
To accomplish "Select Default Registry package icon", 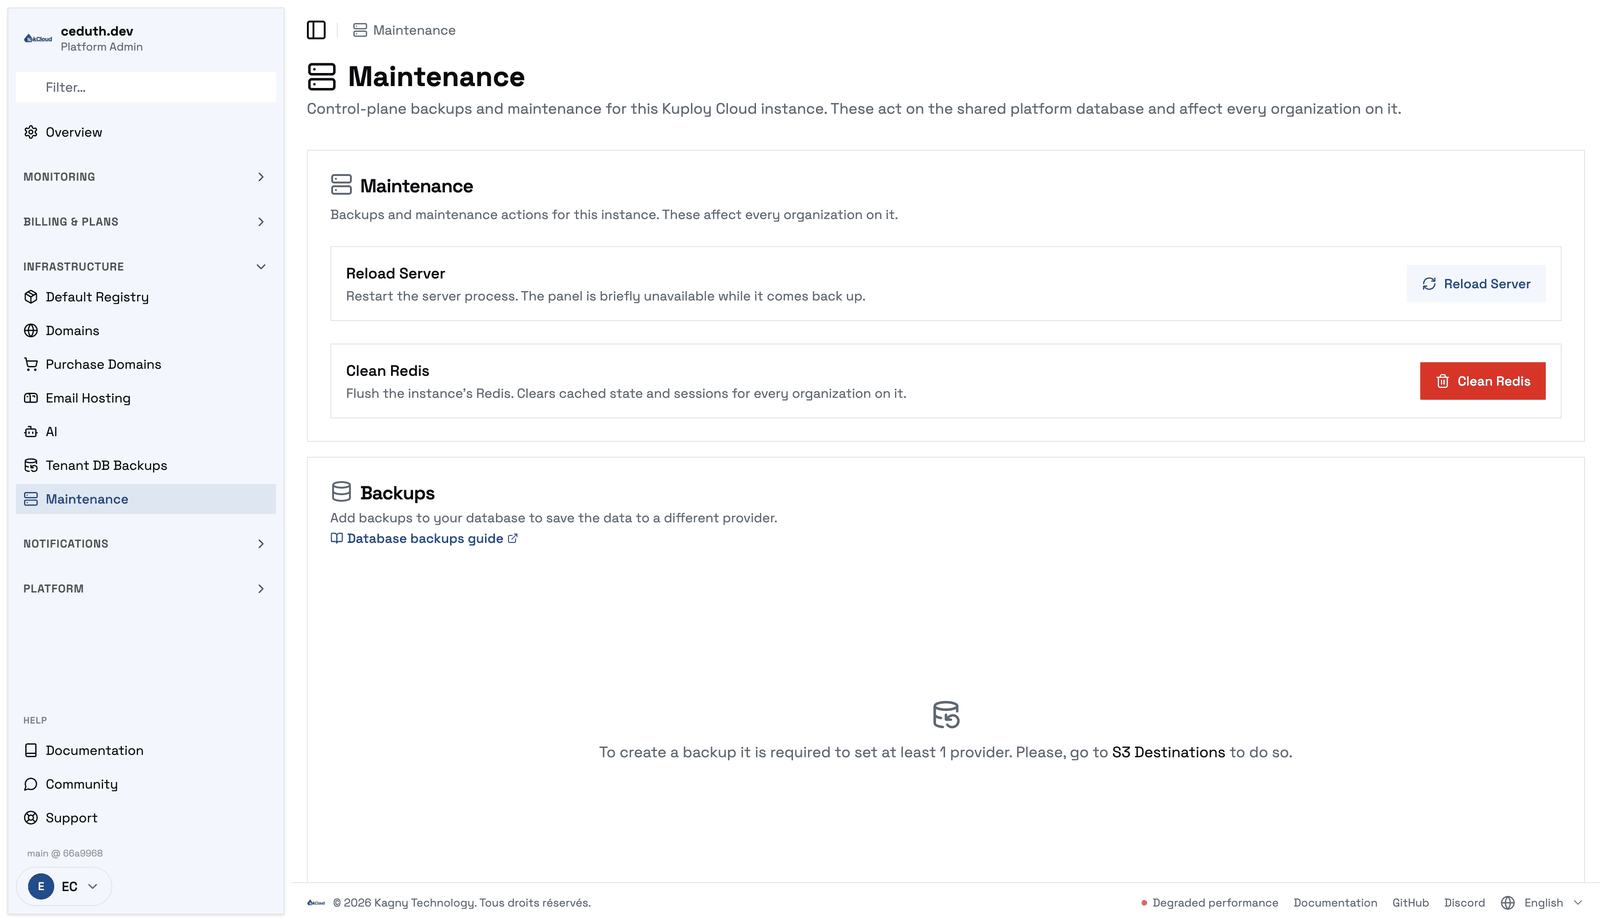I will click(31, 297).
